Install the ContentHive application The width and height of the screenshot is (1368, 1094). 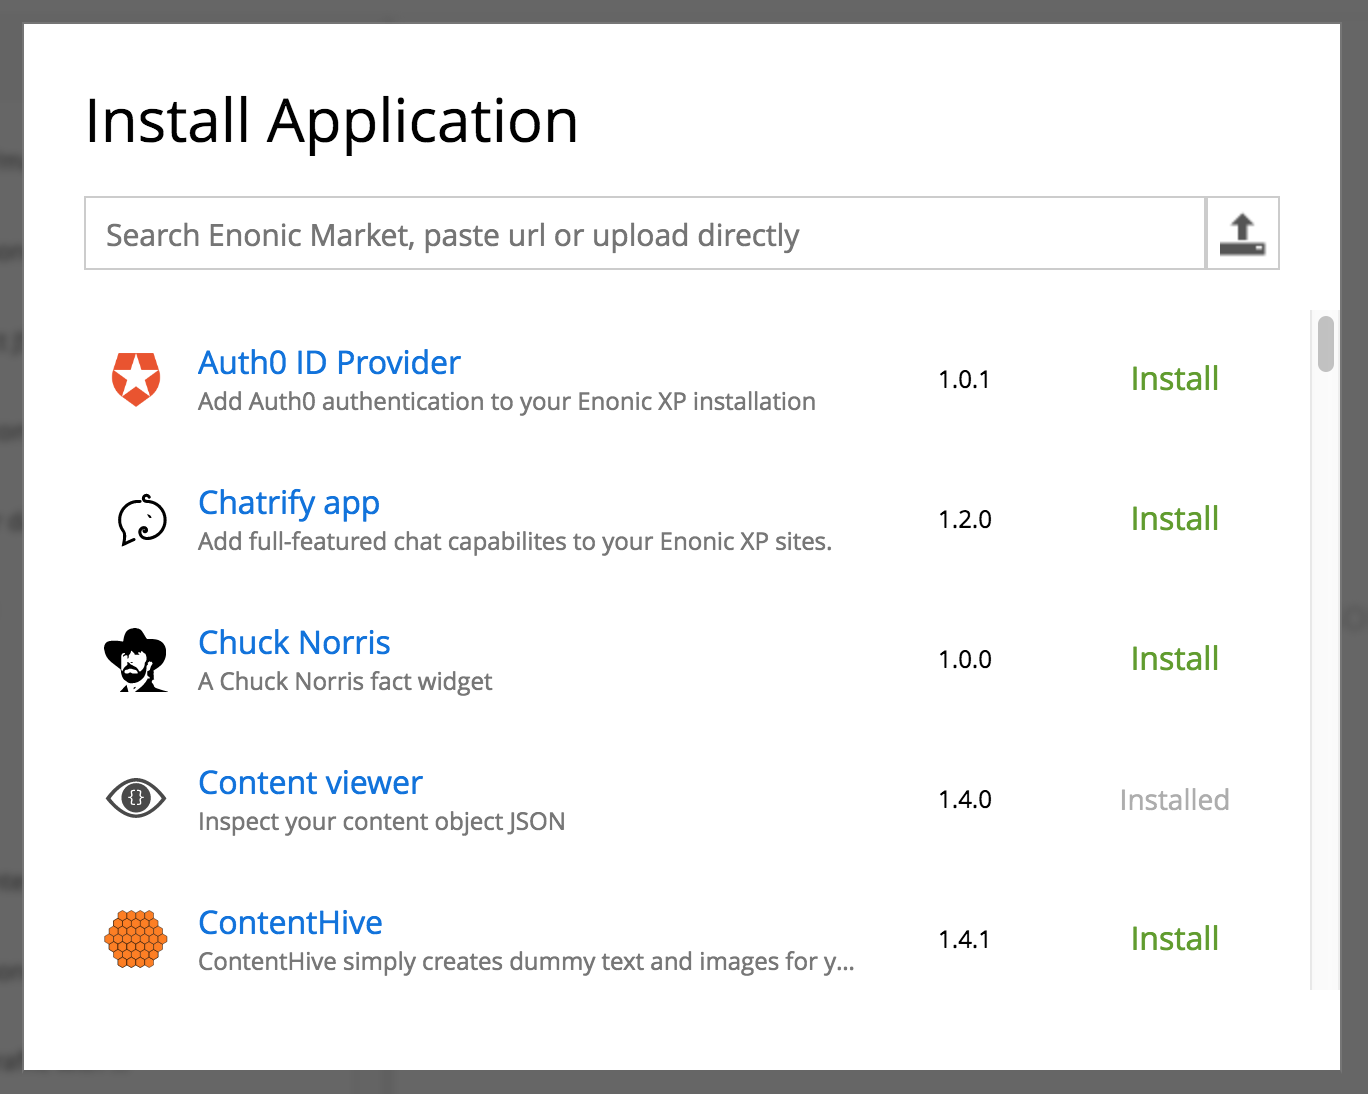(1174, 939)
